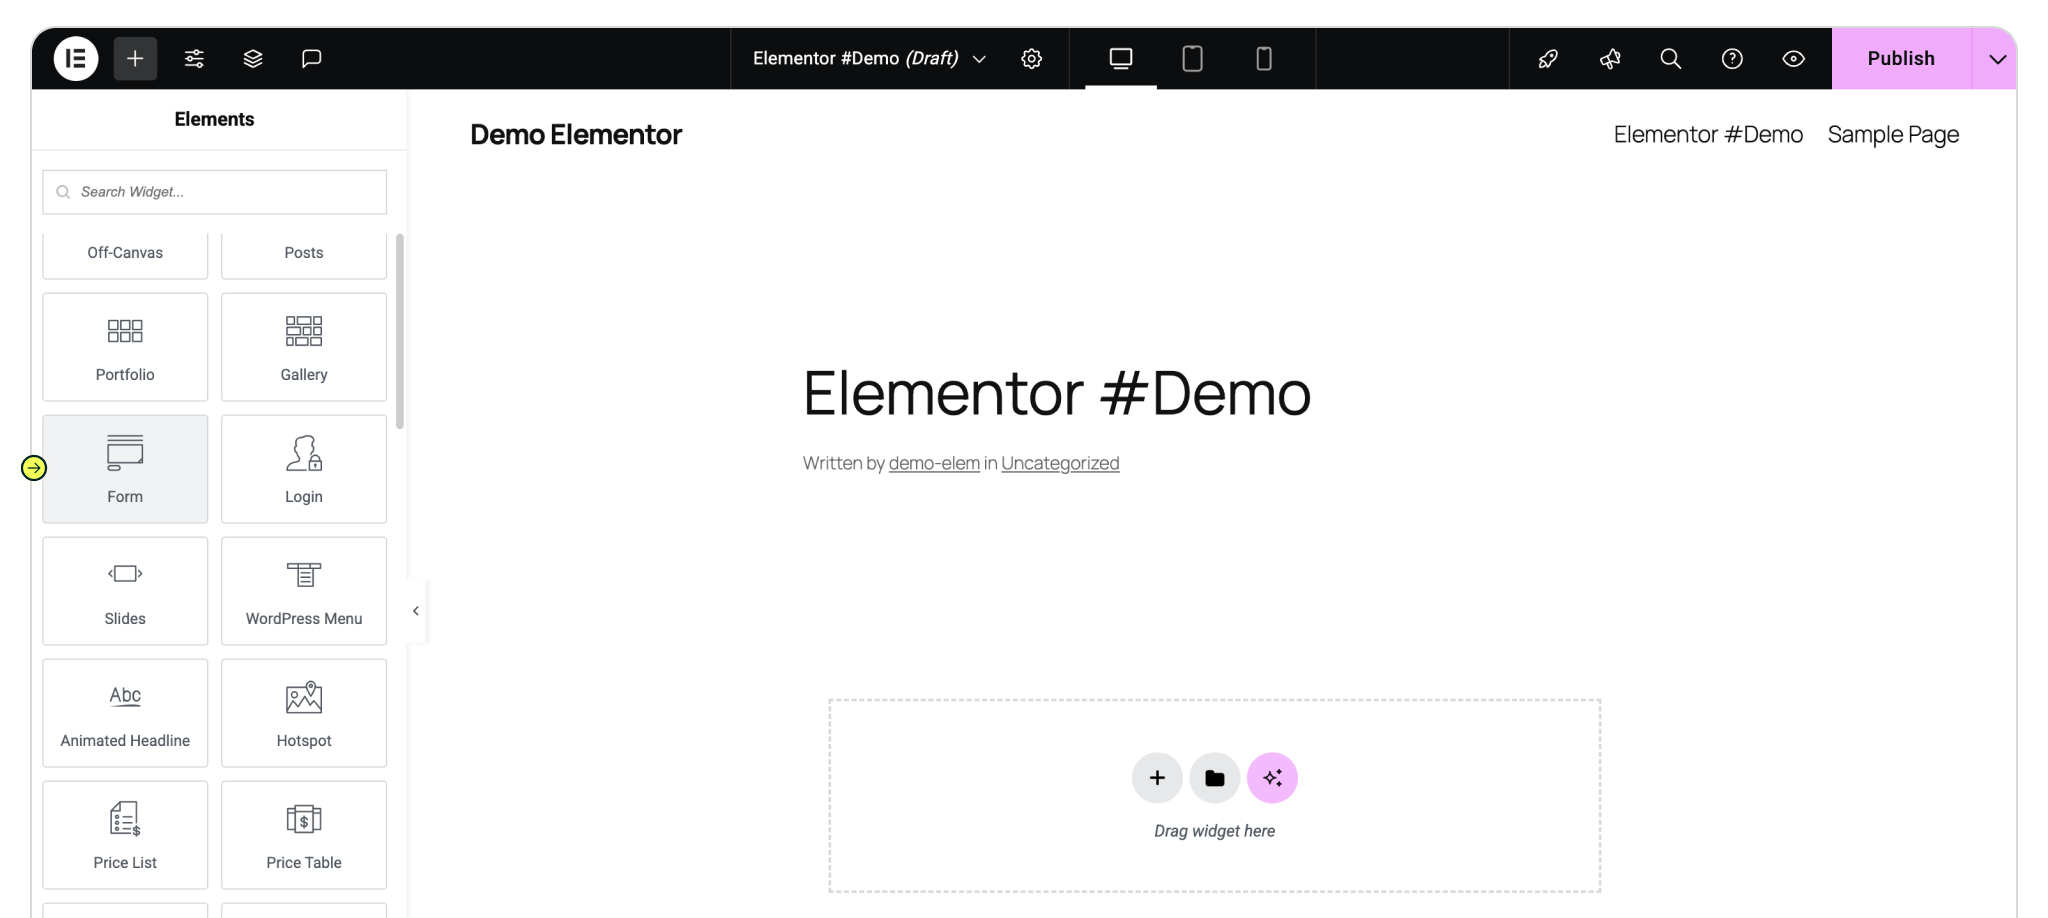The height and width of the screenshot is (918, 2048).
Task: Focus the Search Widget field
Action: pos(214,192)
